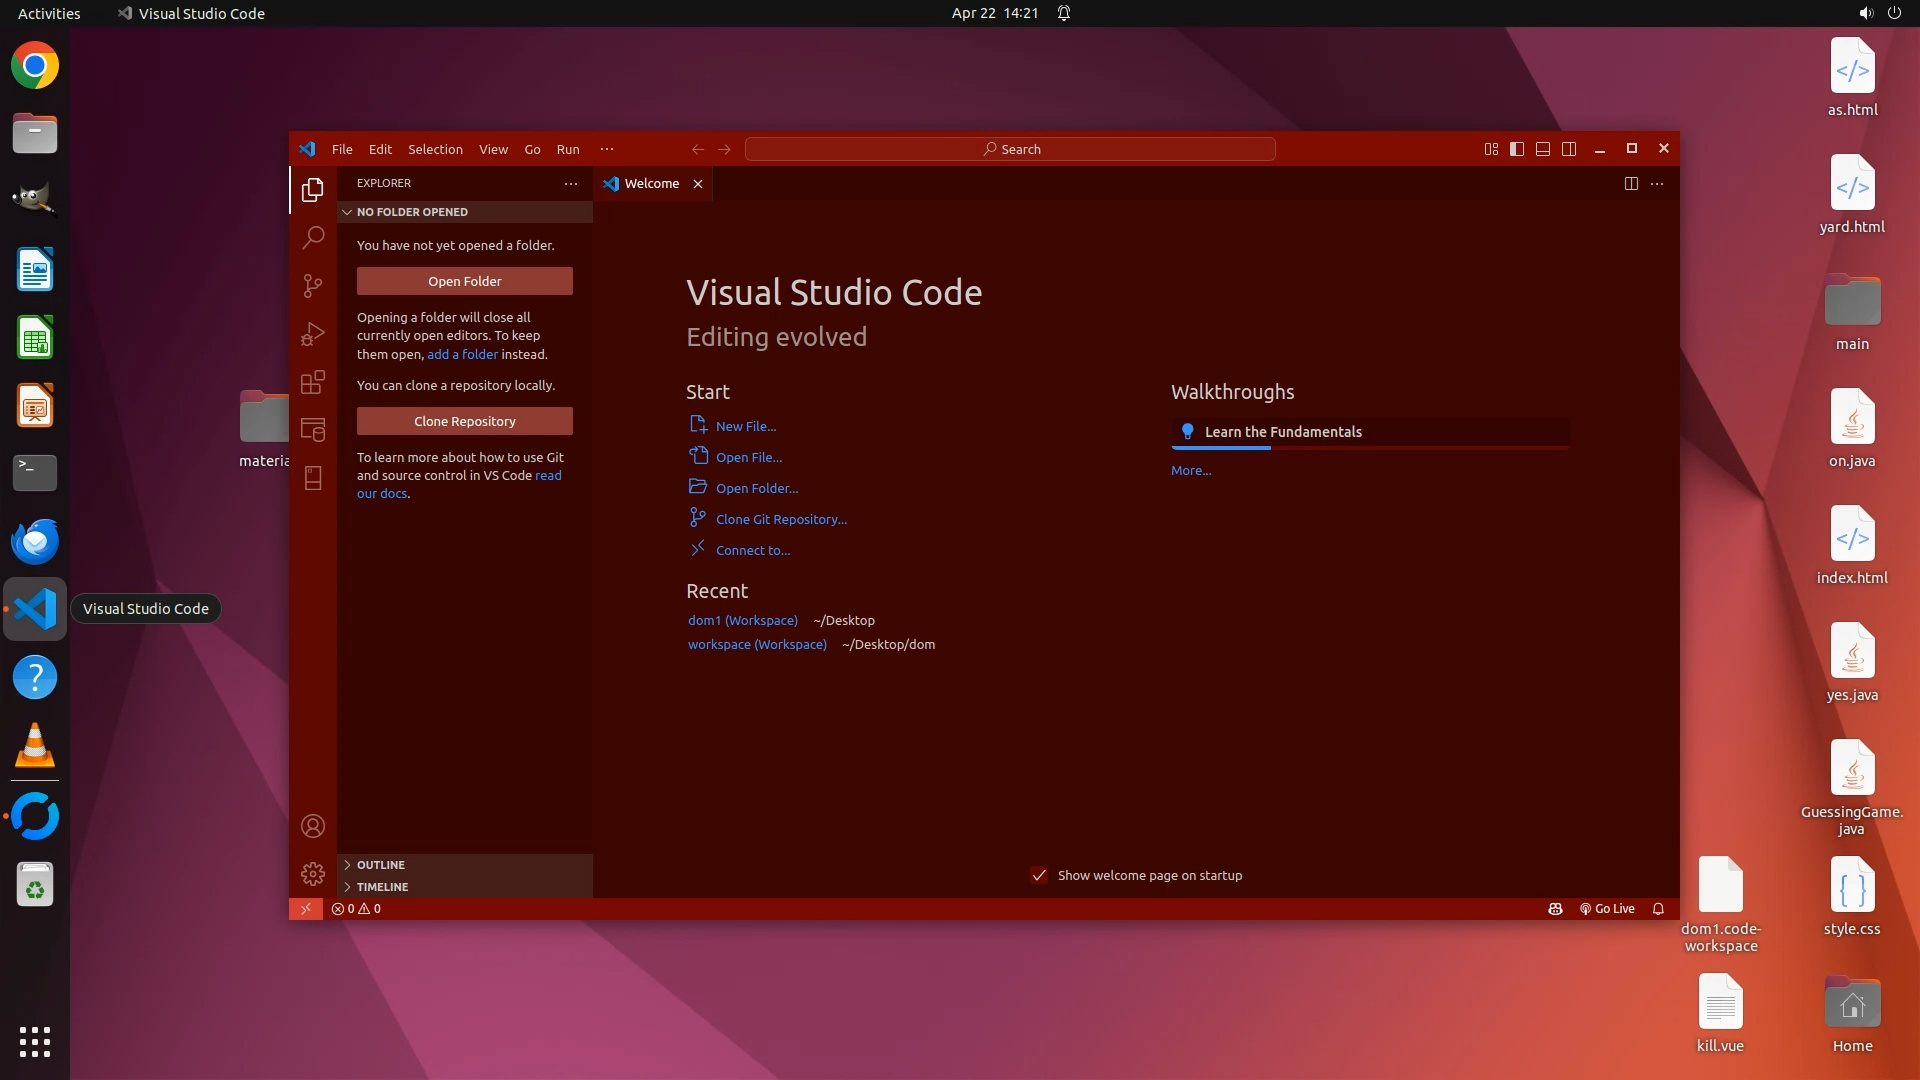Viewport: 1920px width, 1080px height.
Task: Click the Accounts icon in activity bar
Action: [x=313, y=826]
